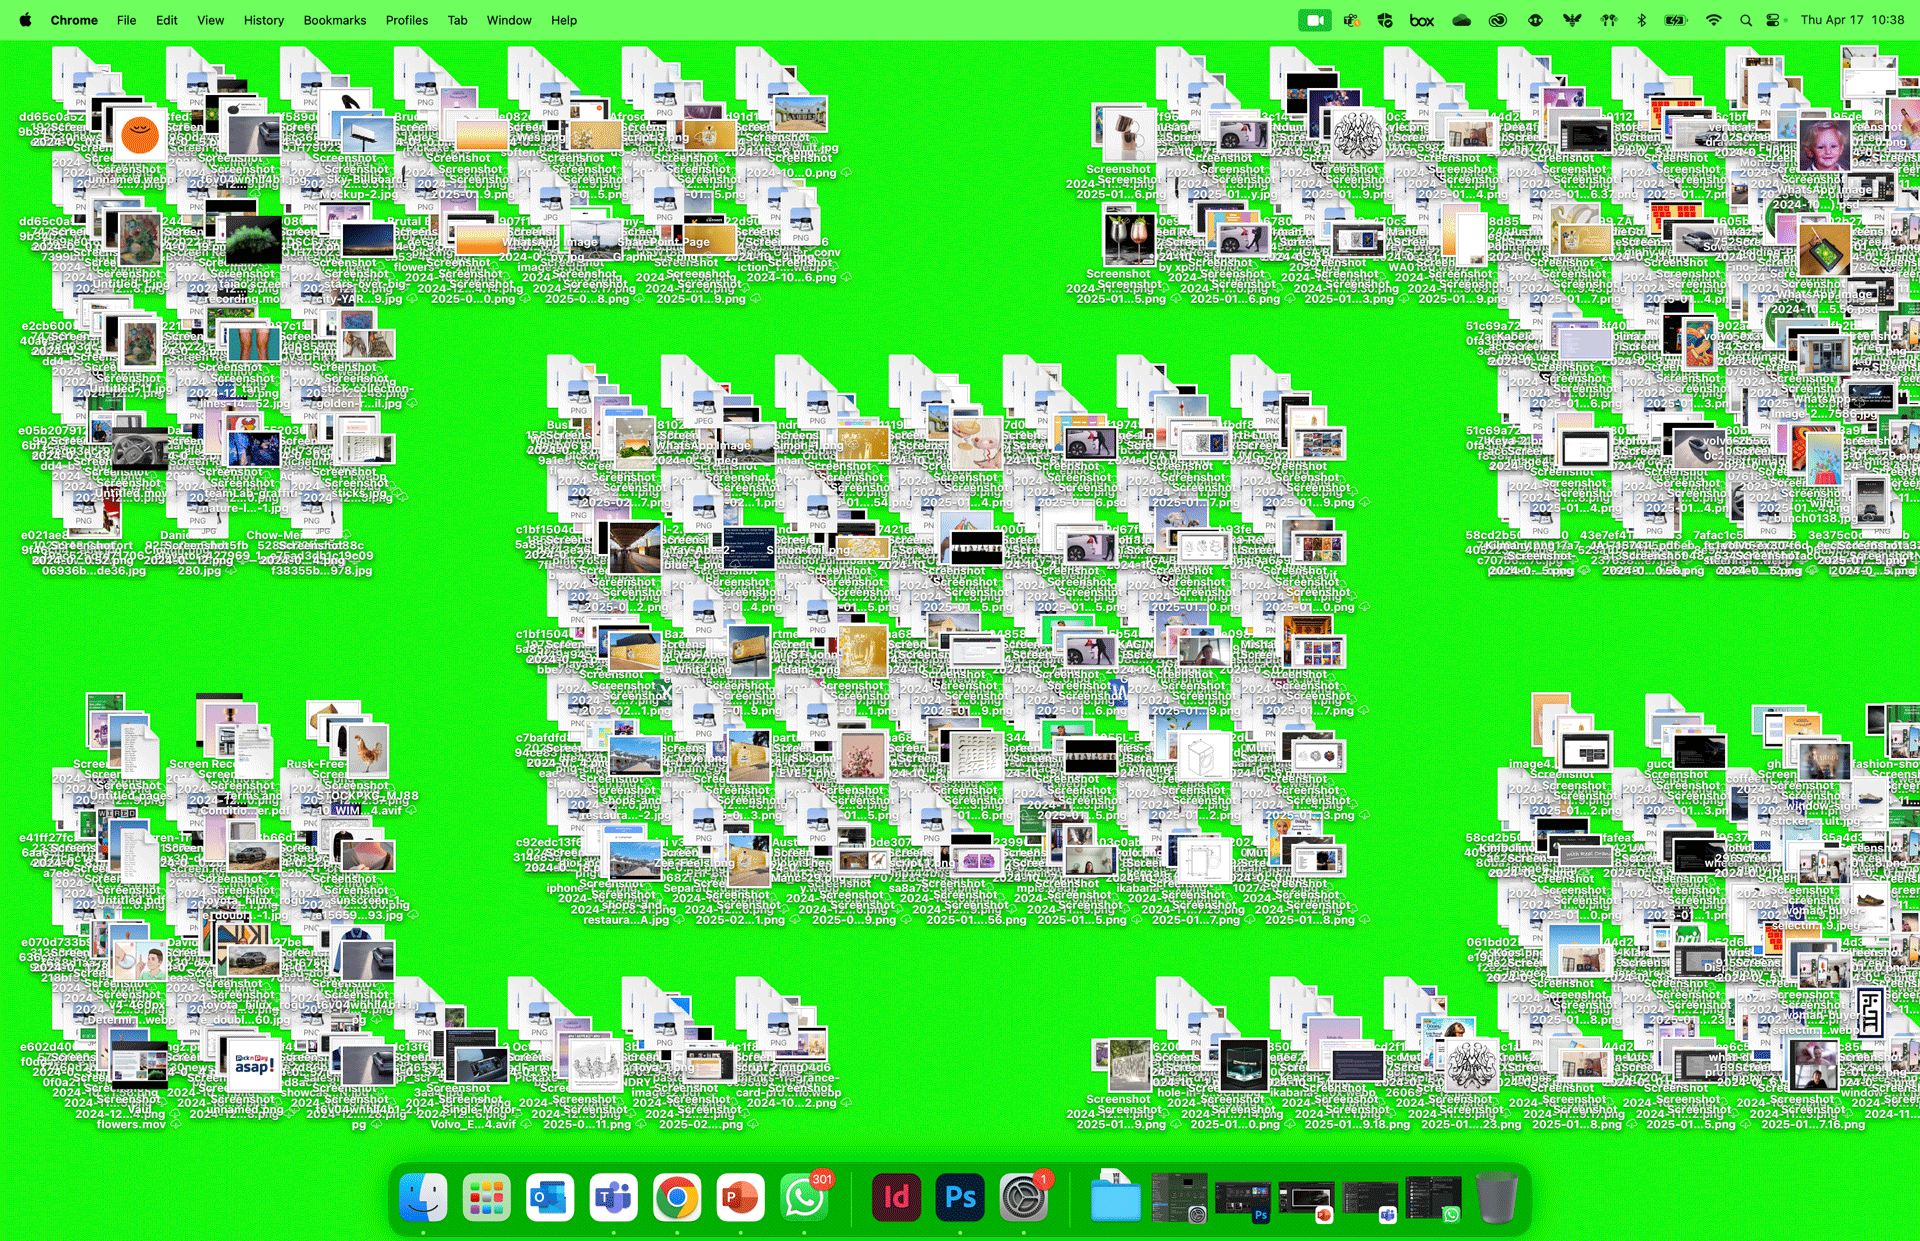Click the date and time display

pos(1851,20)
